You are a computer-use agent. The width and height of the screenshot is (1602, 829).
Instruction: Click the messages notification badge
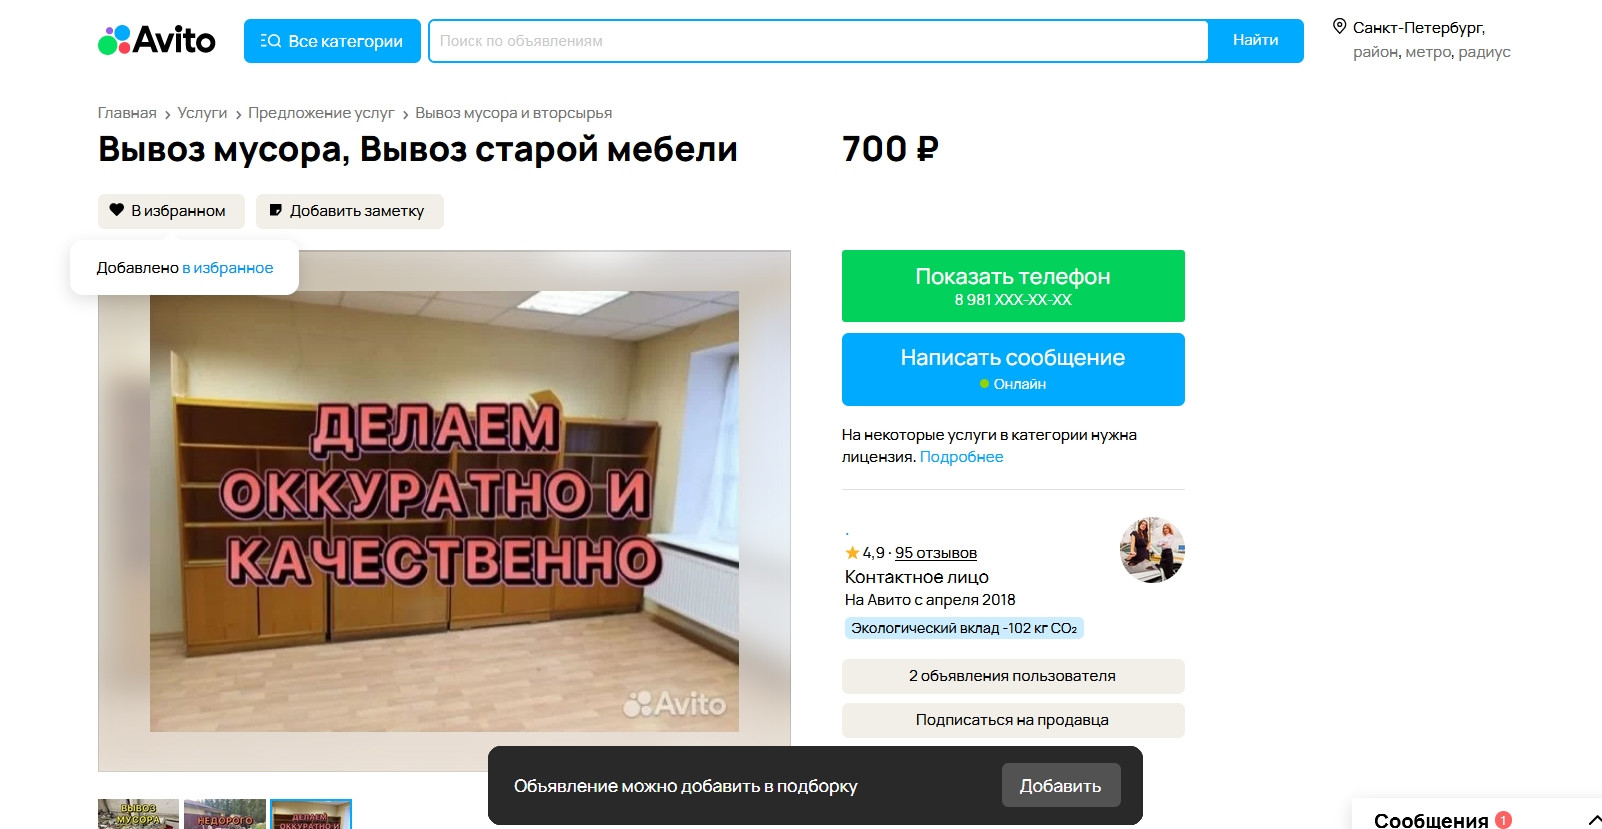pyautogui.click(x=1503, y=820)
